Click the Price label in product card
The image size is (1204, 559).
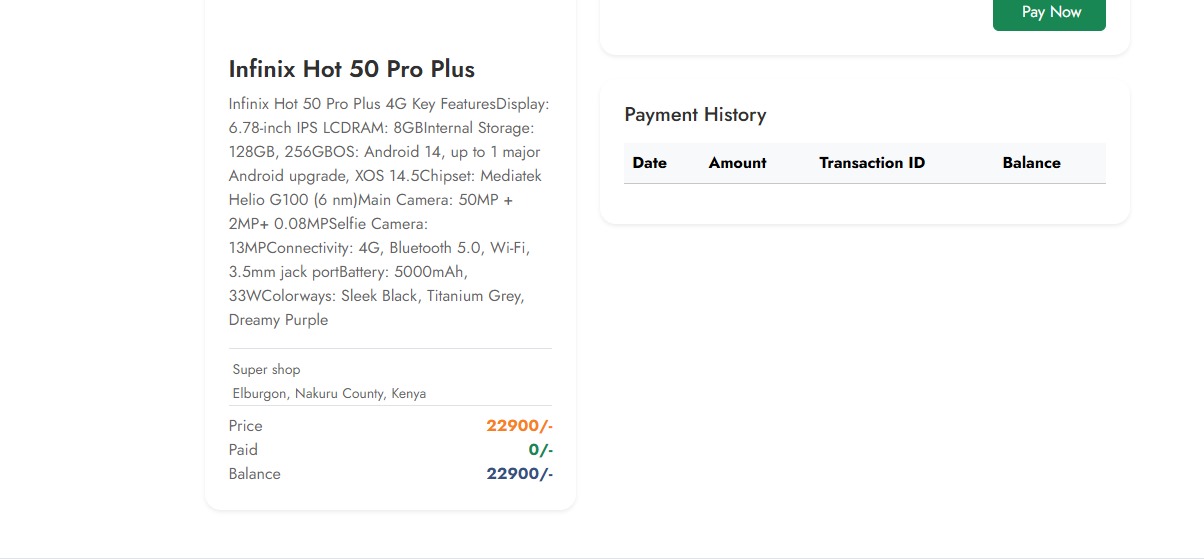[x=245, y=426]
